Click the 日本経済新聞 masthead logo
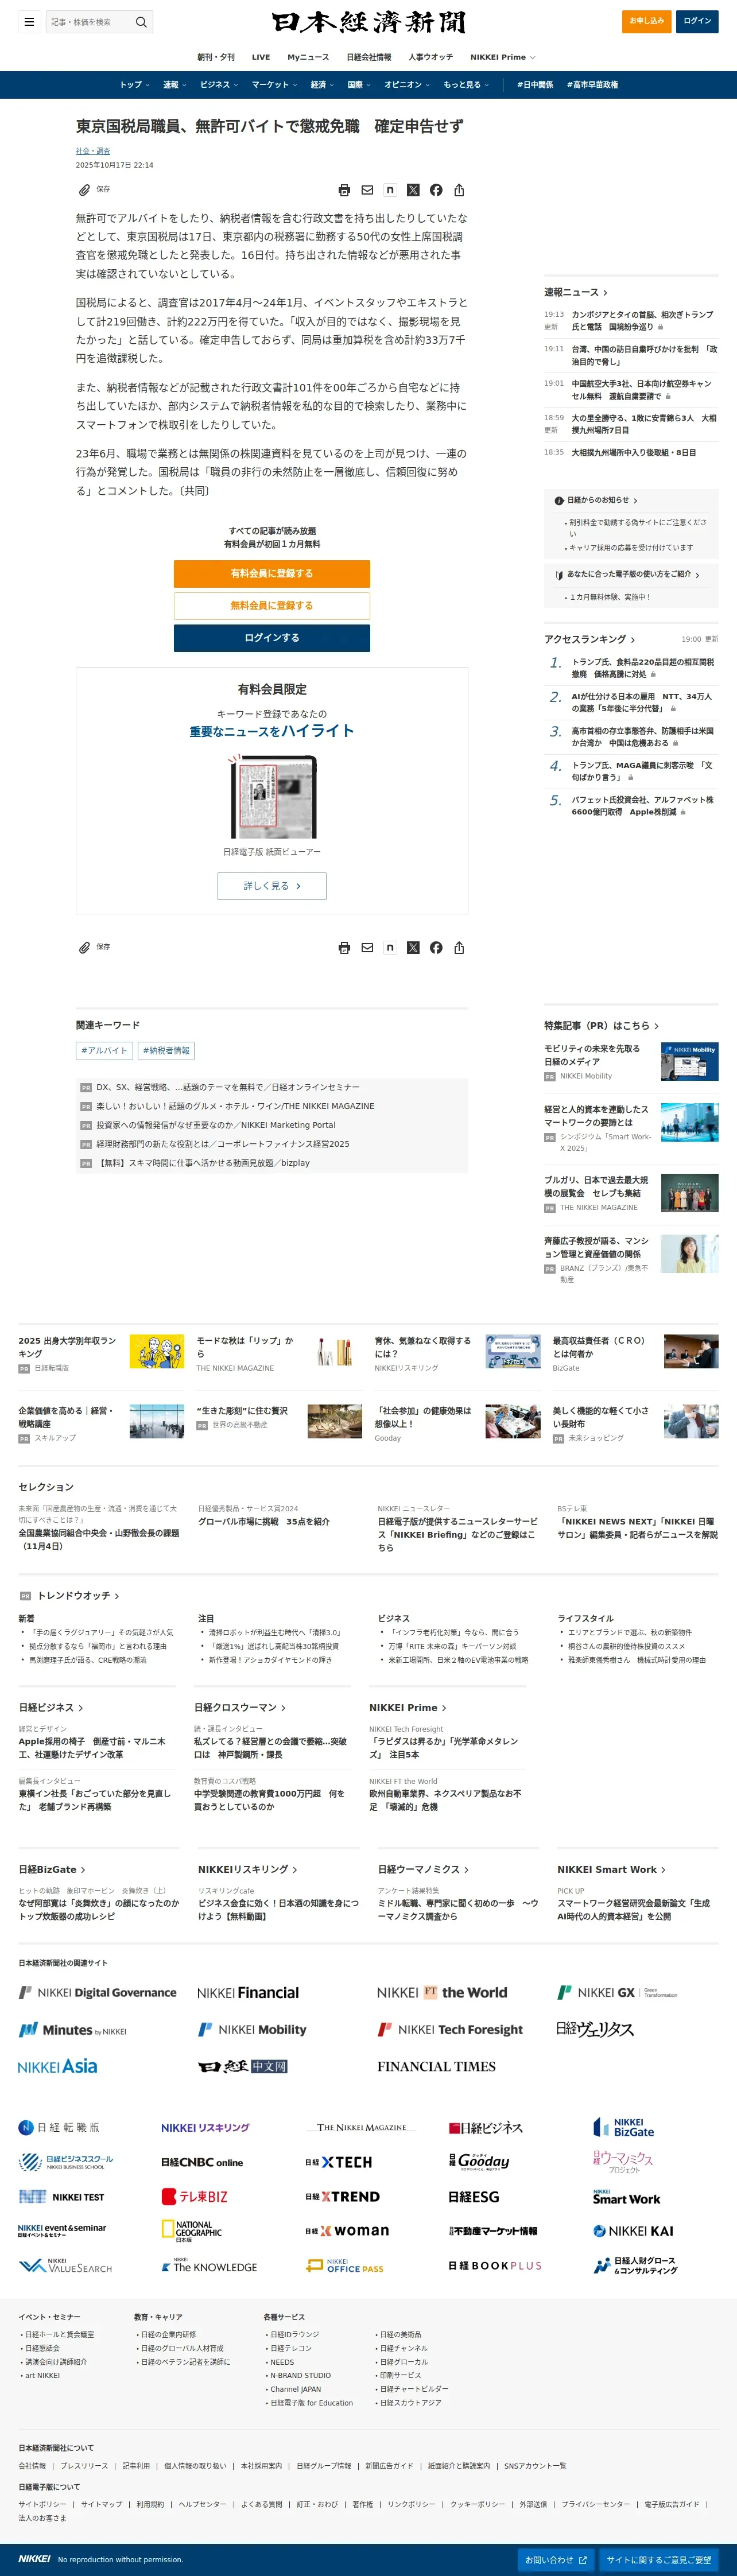Screen dimensions: 737x2576 pos(368,22)
